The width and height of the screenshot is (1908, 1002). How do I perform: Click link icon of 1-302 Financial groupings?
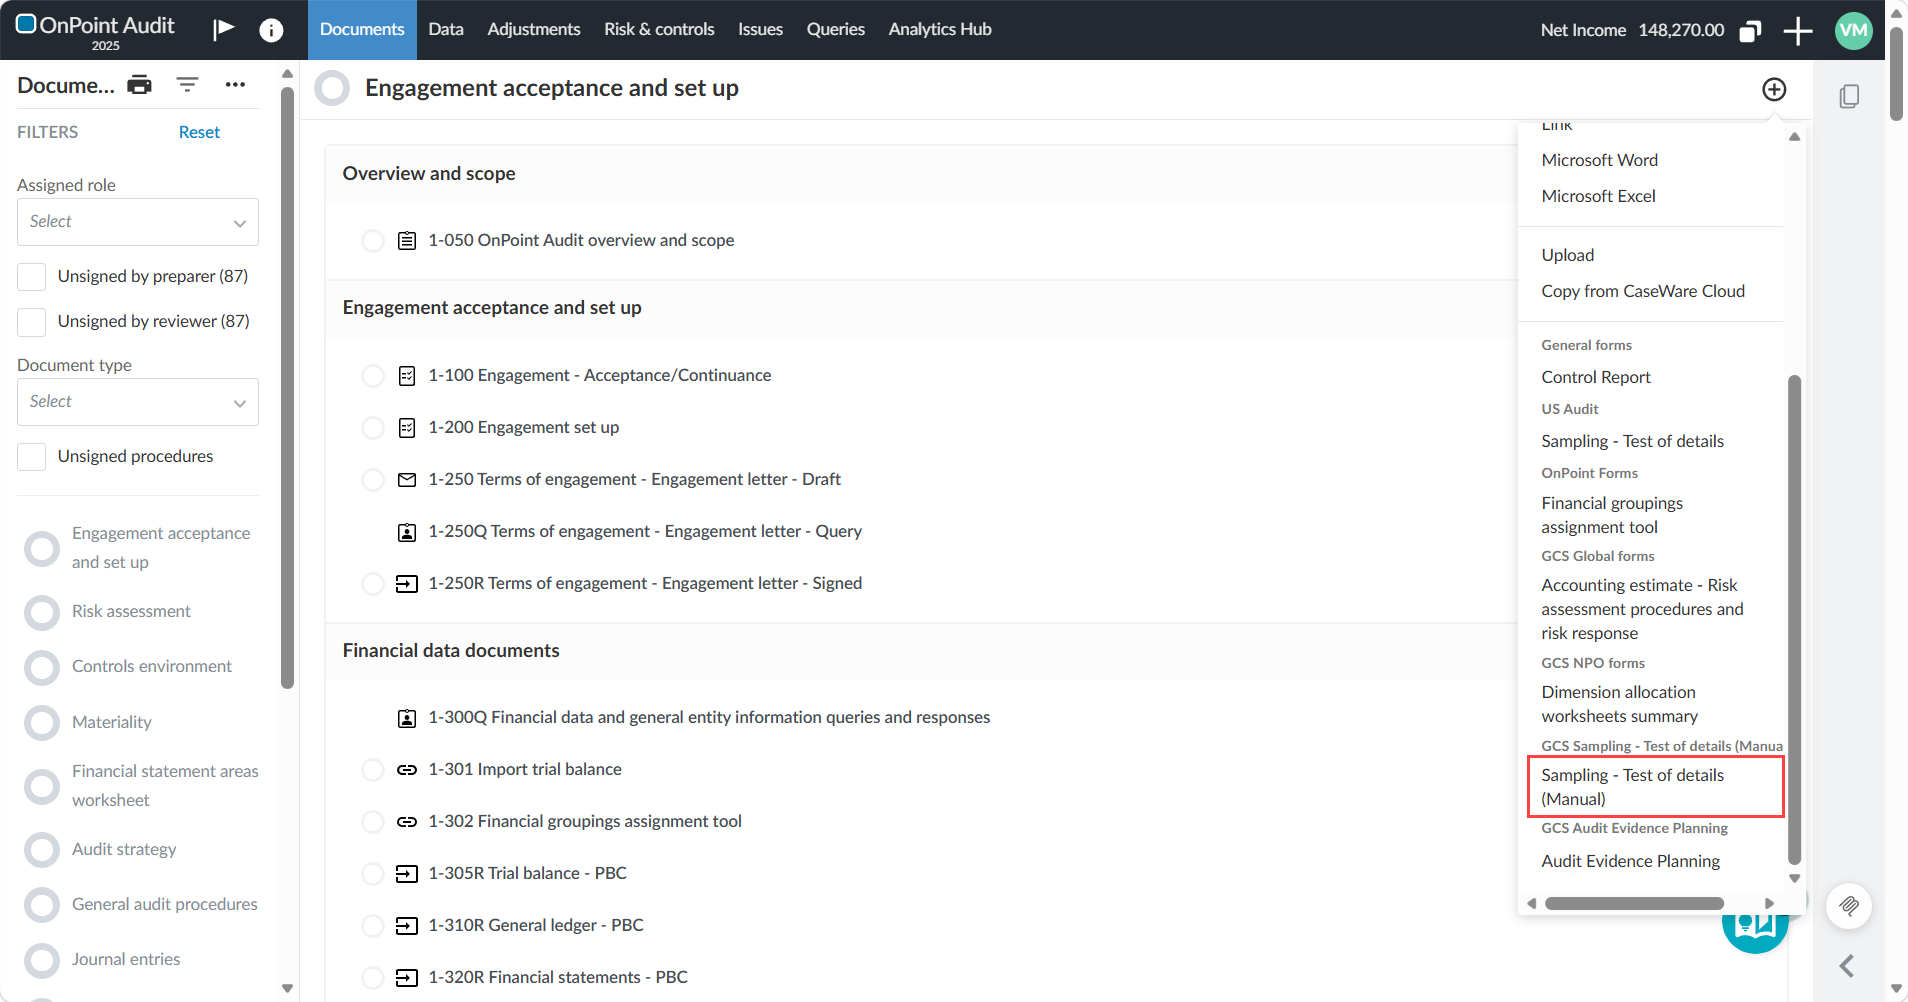(x=407, y=822)
